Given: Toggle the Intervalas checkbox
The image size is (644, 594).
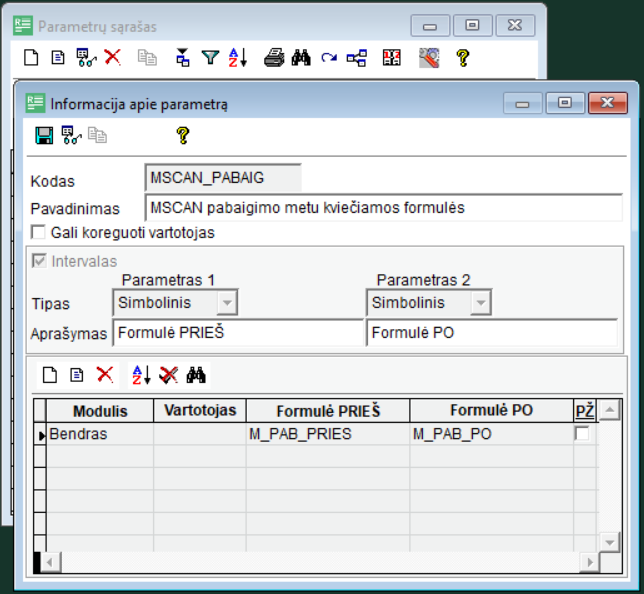Looking at the screenshot, I should pyautogui.click(x=39, y=261).
